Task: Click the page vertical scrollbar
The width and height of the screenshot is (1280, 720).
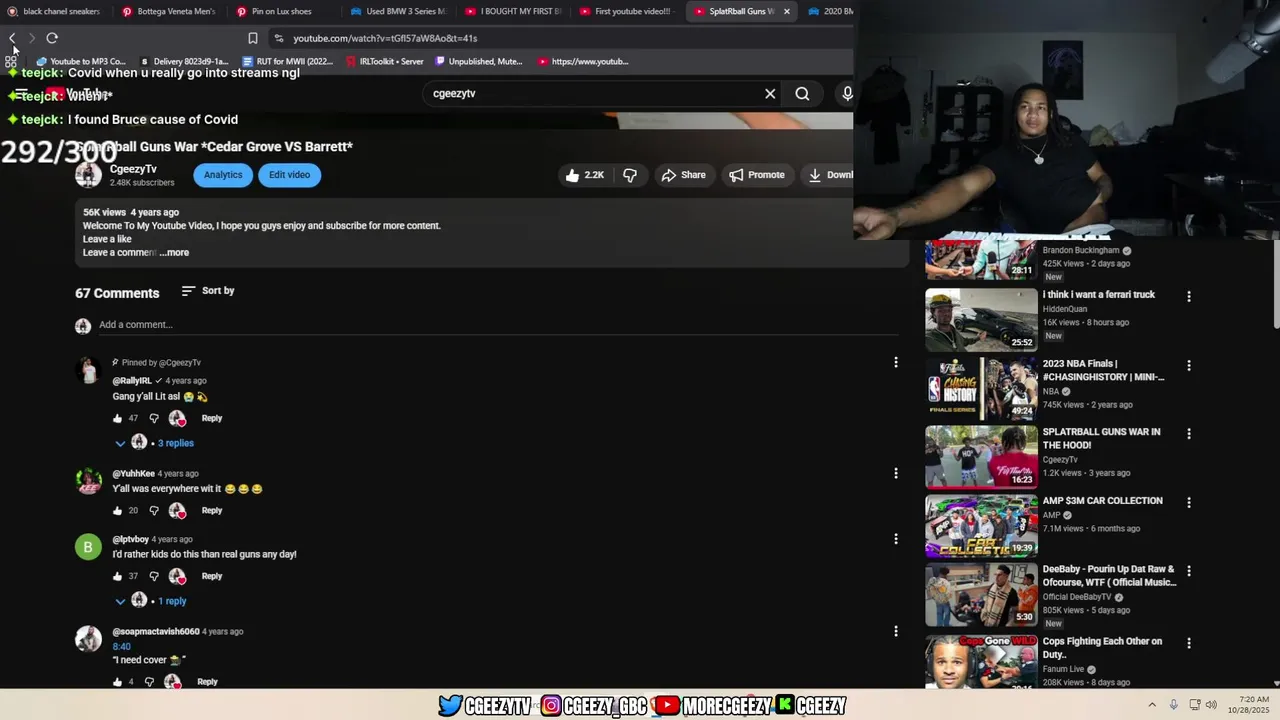Action: [x=1275, y=284]
